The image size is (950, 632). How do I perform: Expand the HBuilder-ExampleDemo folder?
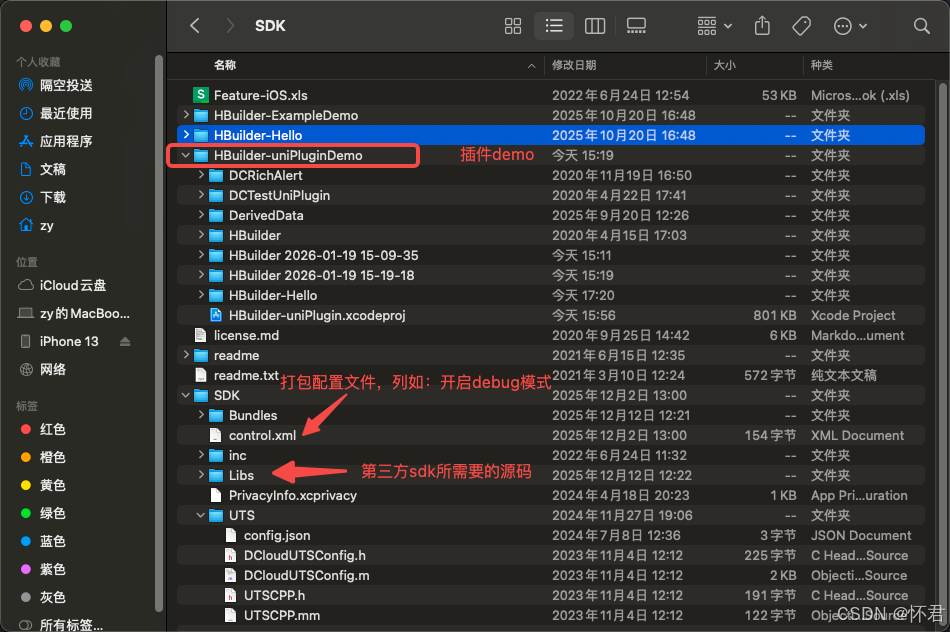coord(185,115)
